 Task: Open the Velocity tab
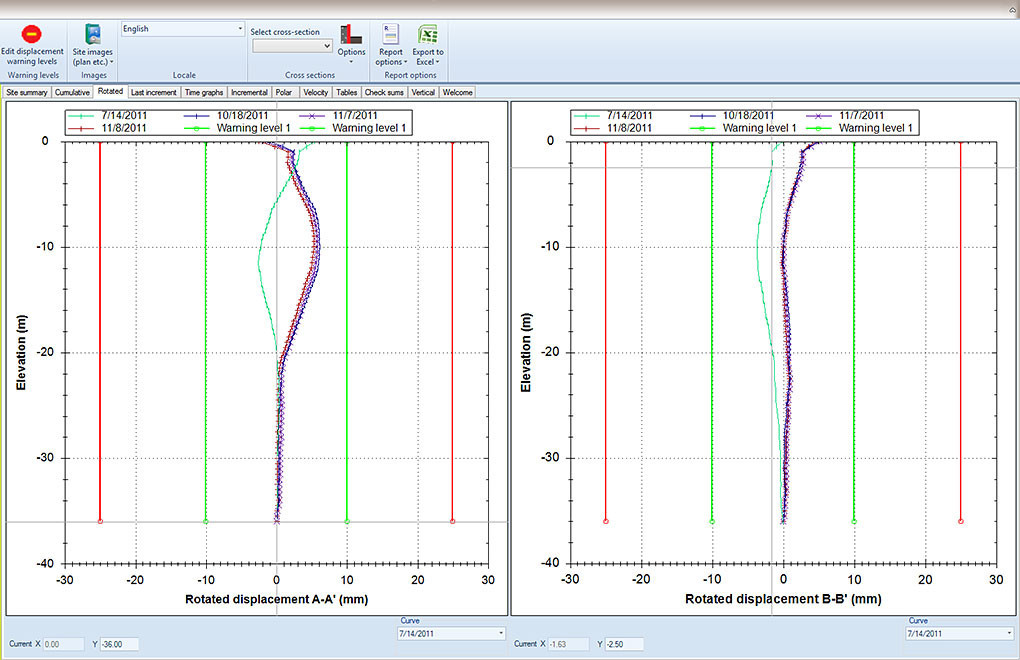tap(316, 92)
